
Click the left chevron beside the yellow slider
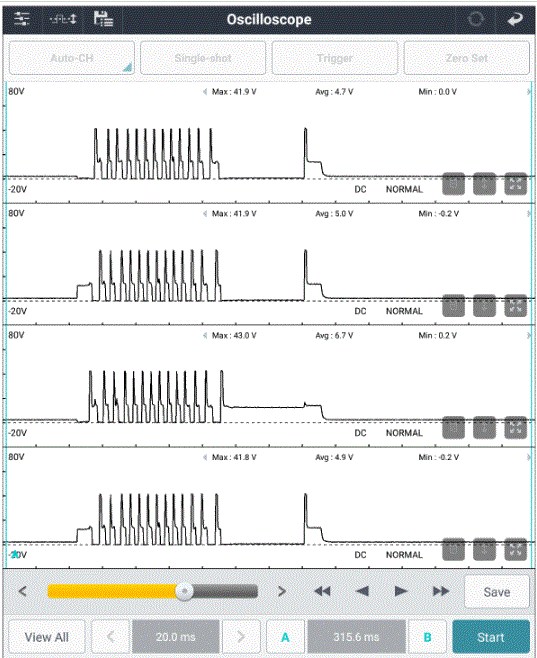pyautogui.click(x=23, y=591)
